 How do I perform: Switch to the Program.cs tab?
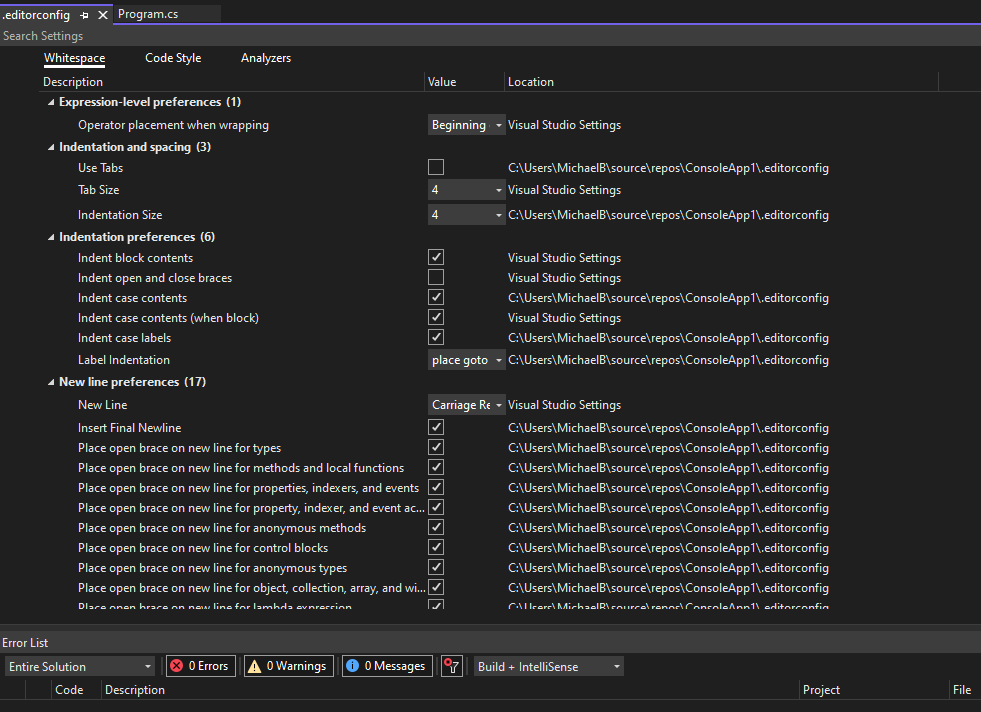pyautogui.click(x=148, y=14)
